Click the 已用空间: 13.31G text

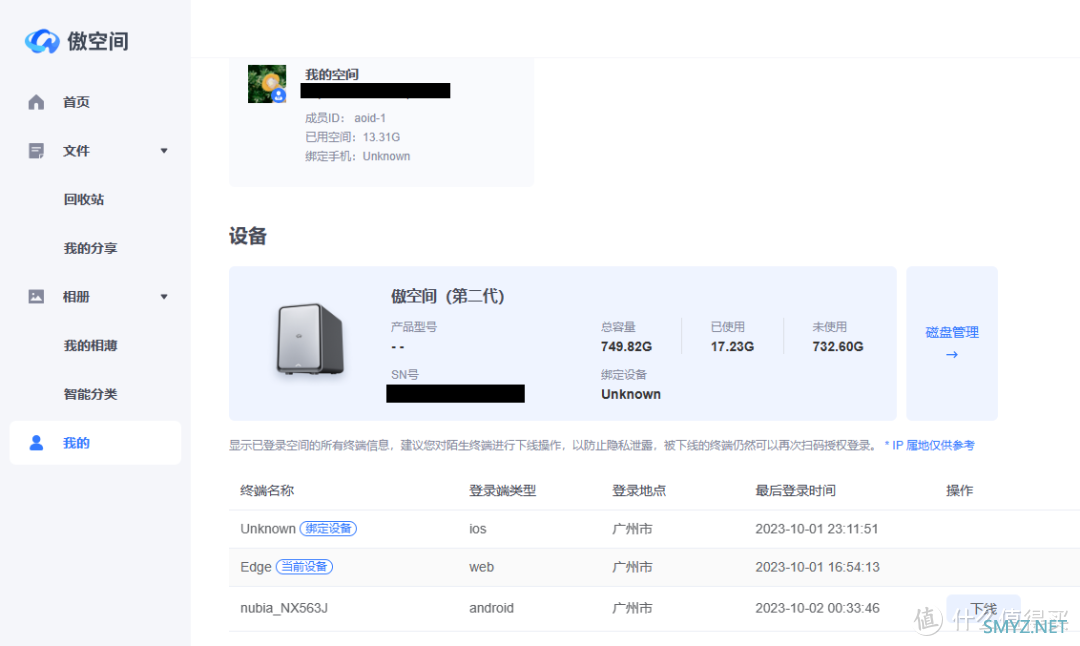coord(353,137)
